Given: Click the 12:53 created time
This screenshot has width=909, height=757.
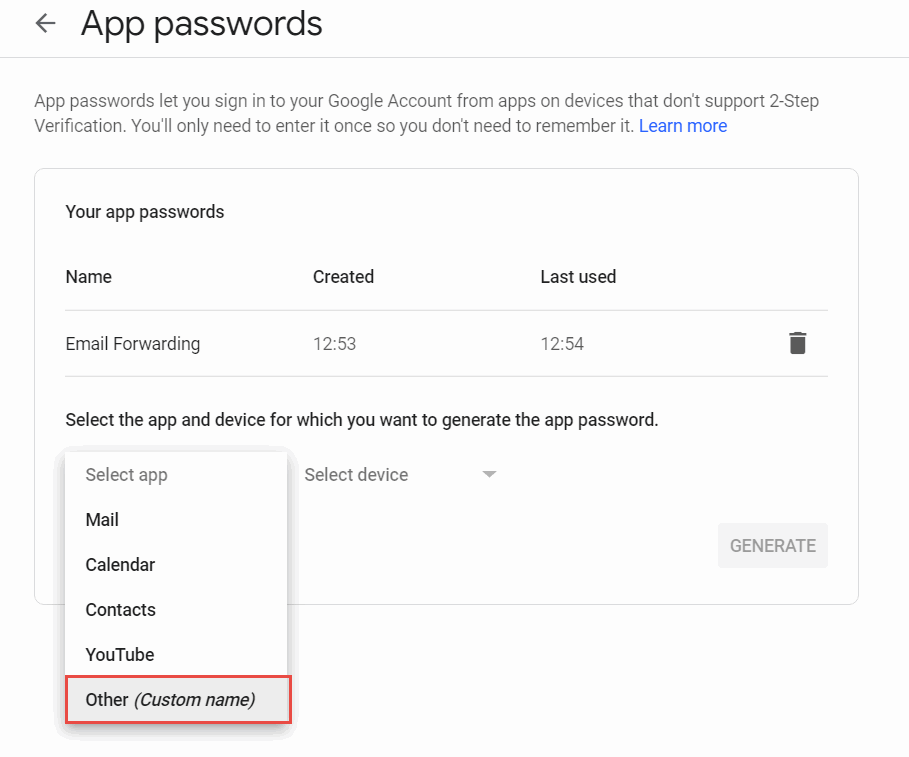Looking at the screenshot, I should pos(334,344).
